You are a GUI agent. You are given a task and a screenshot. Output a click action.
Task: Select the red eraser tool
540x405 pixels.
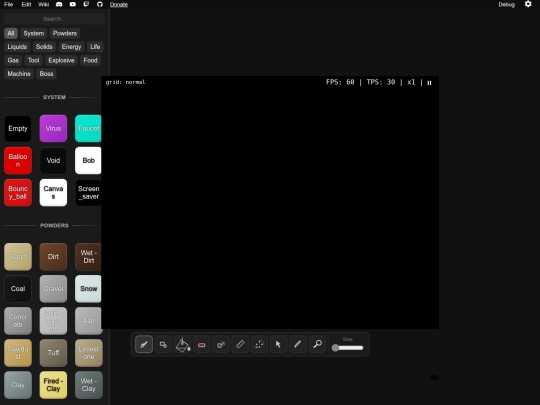tap(202, 344)
